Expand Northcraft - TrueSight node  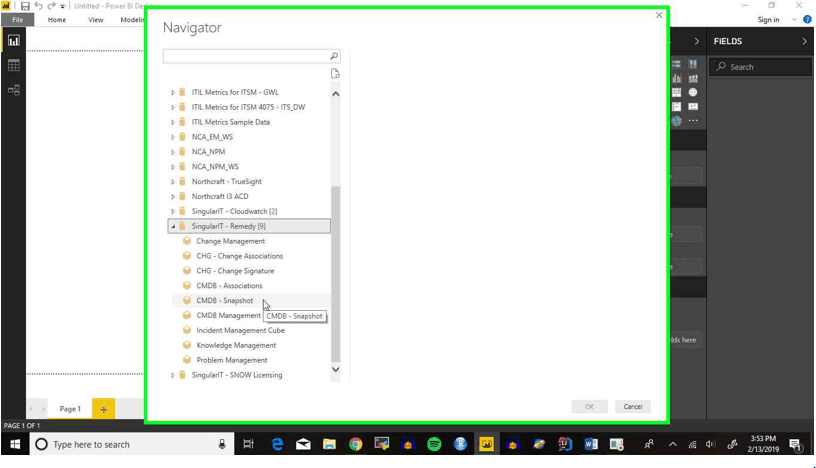pyautogui.click(x=173, y=182)
